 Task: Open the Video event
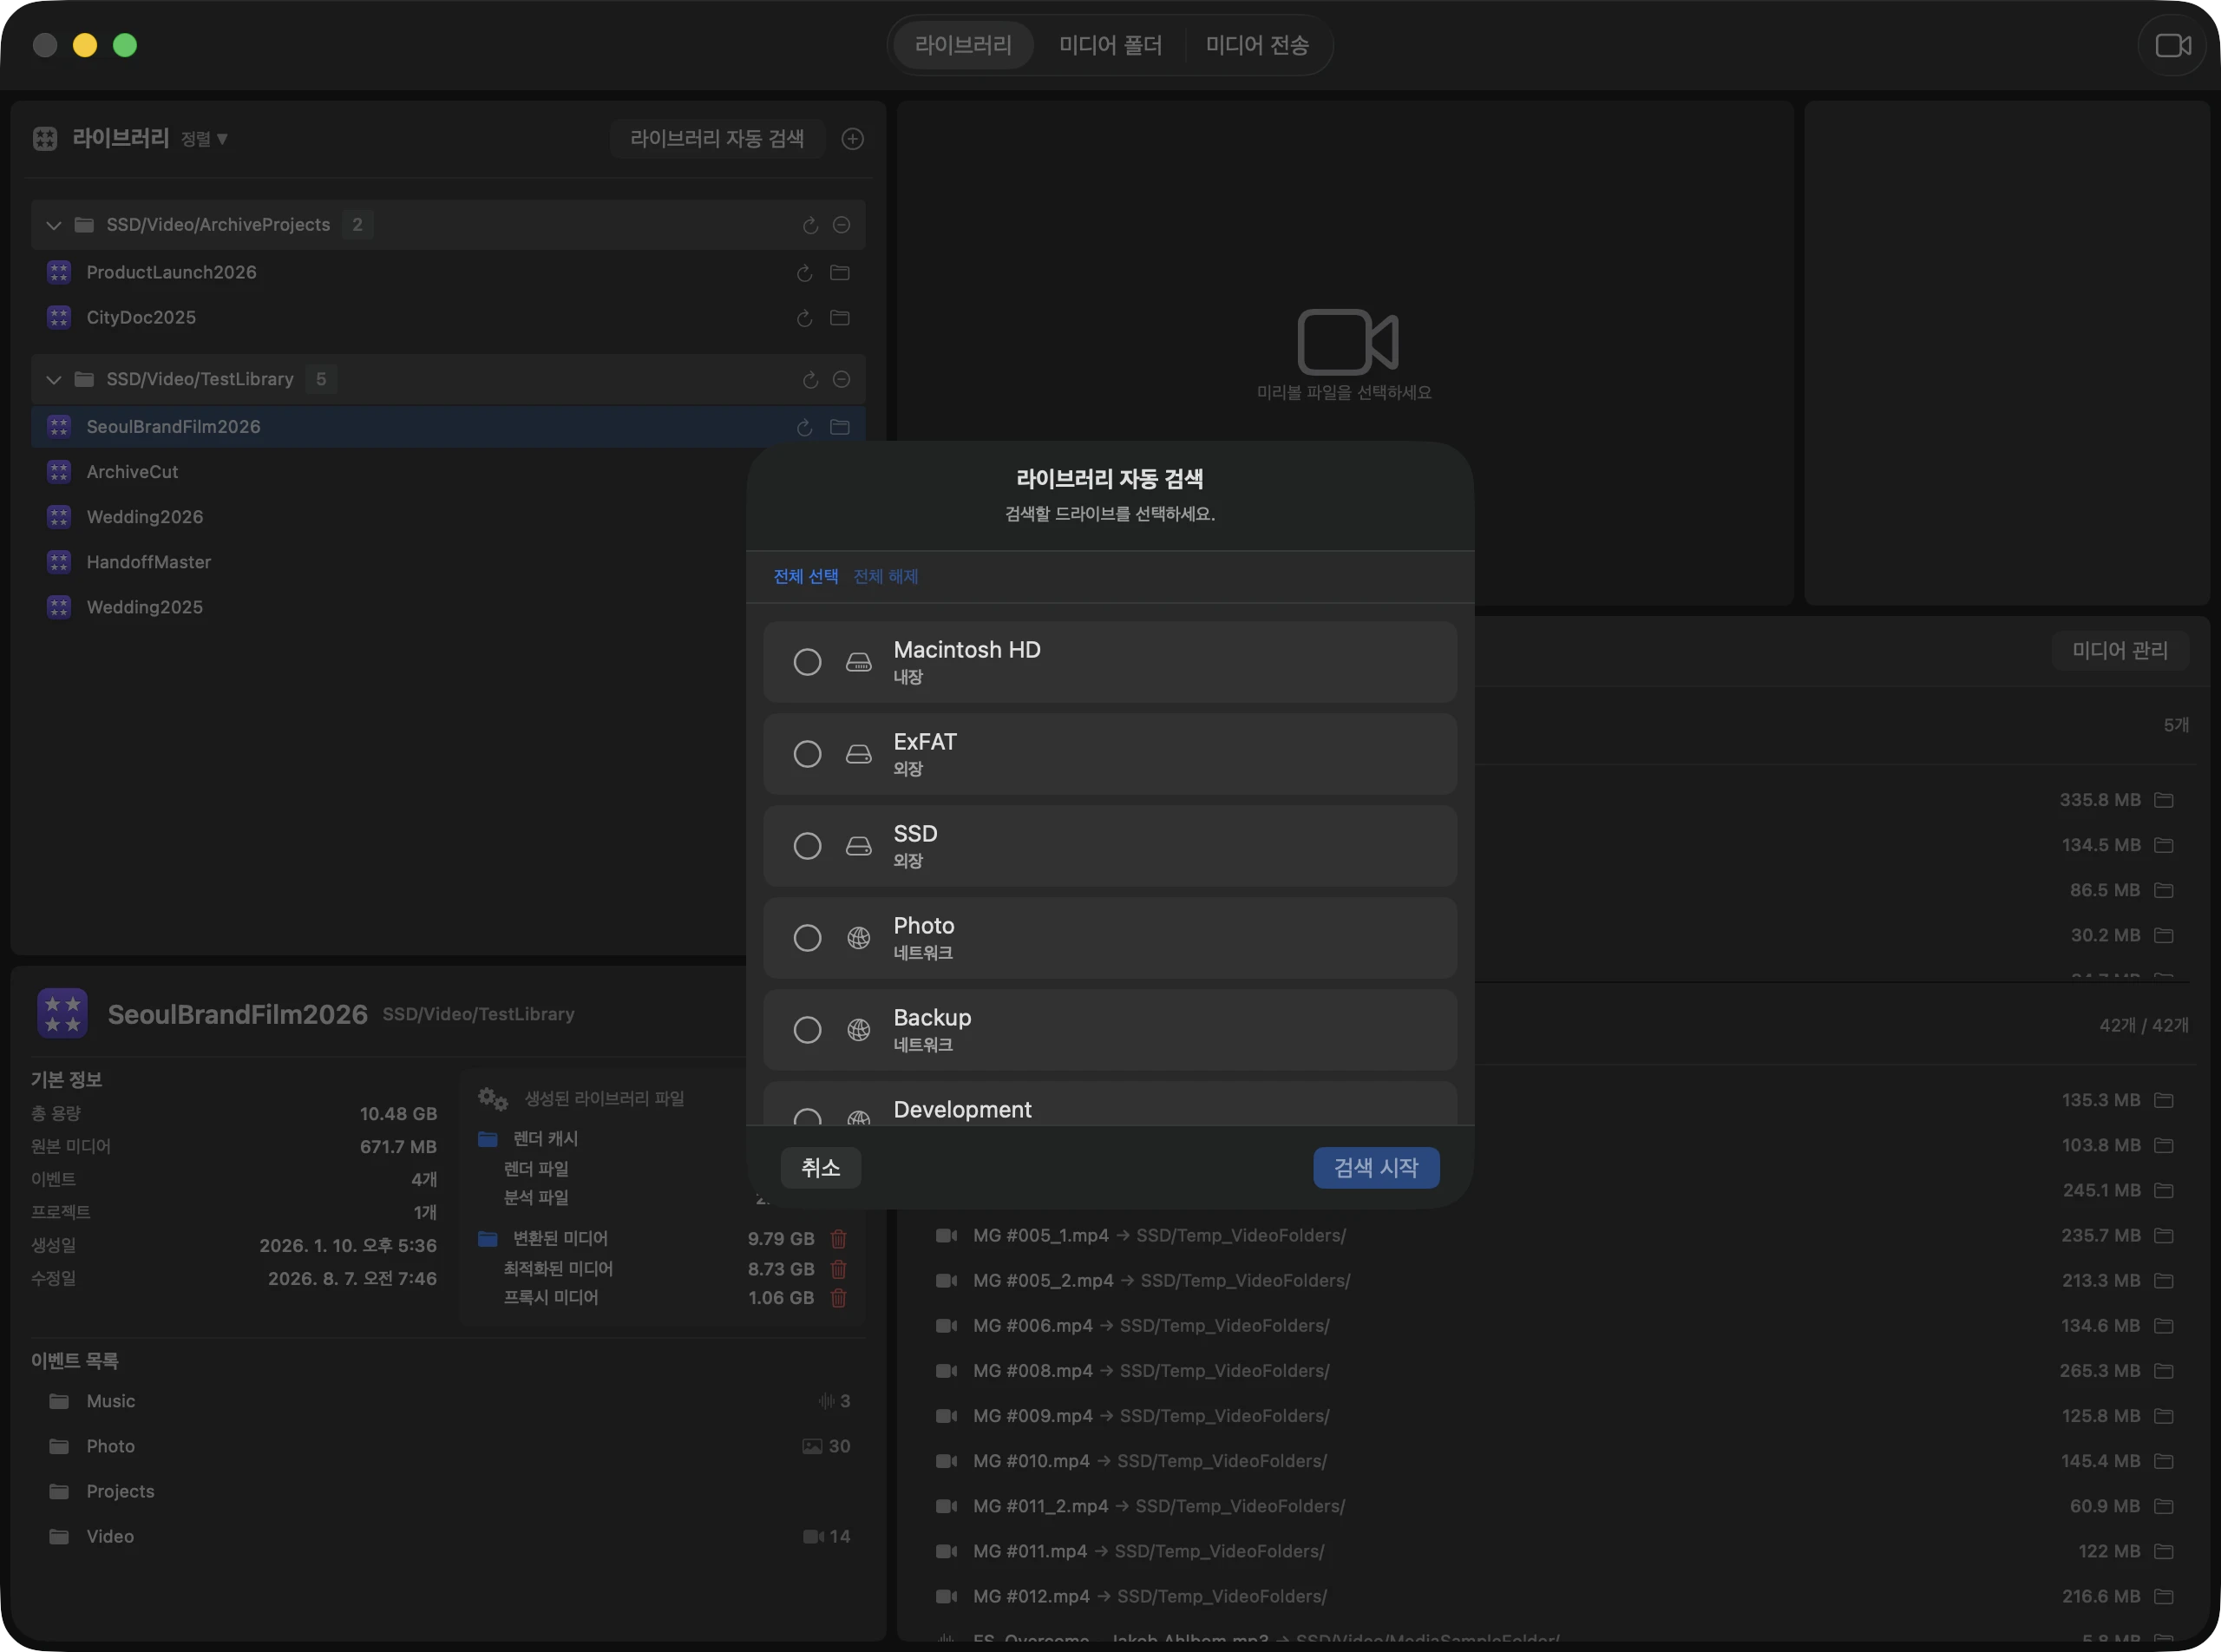[448, 1536]
